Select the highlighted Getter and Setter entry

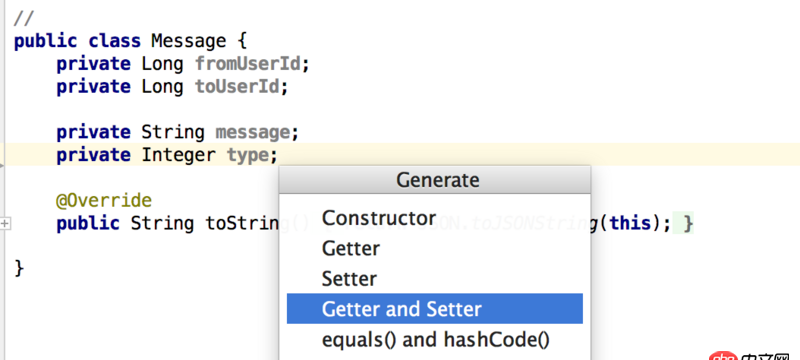[x=435, y=308]
